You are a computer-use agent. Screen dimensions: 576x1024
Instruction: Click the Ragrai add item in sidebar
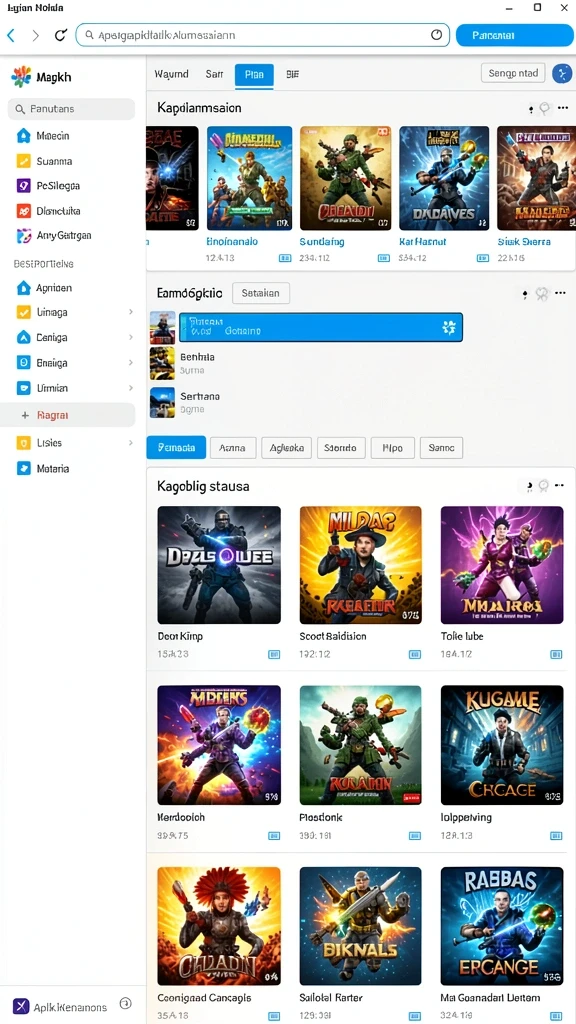point(68,415)
